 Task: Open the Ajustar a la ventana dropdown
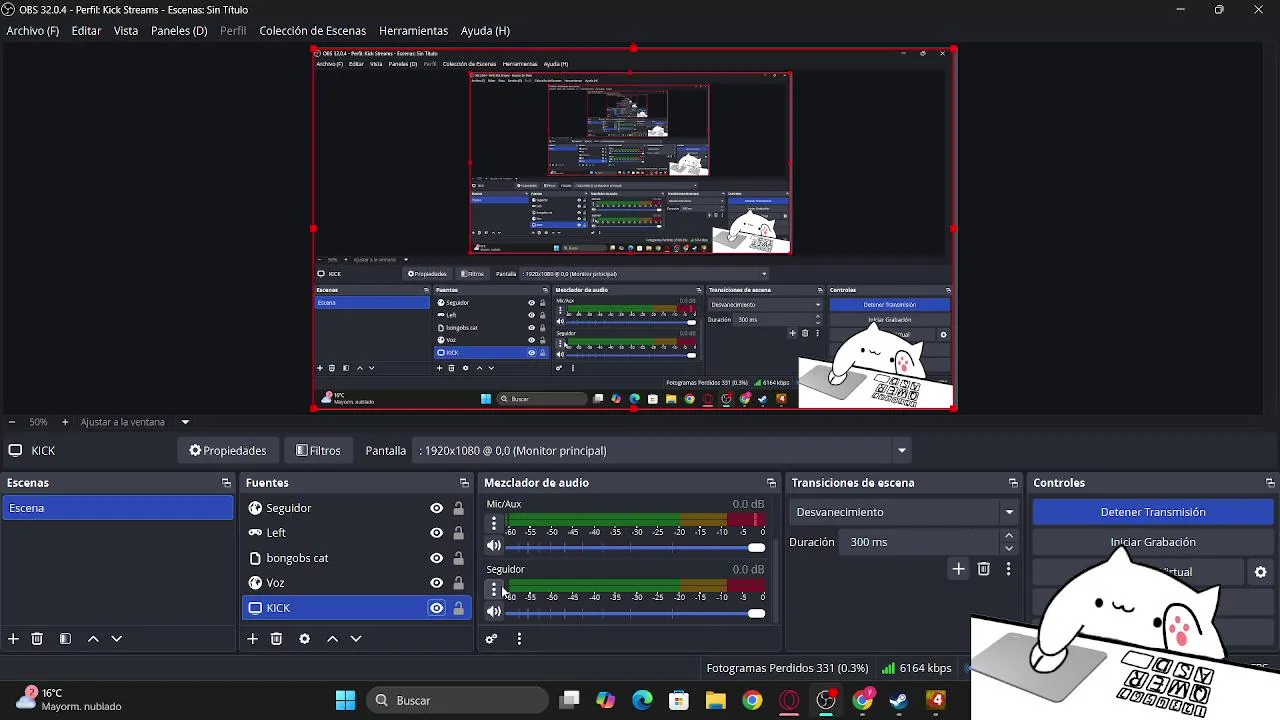pos(185,422)
